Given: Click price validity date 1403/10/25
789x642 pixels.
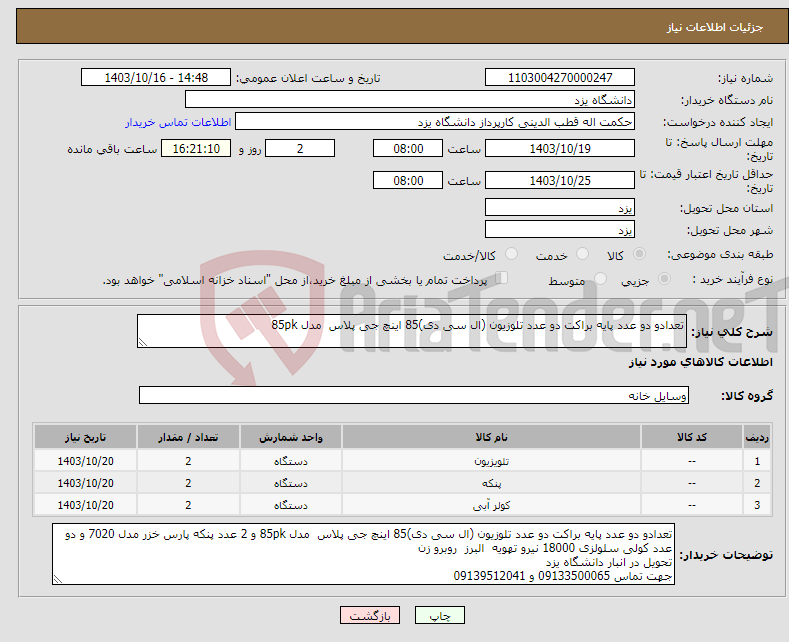Looking at the screenshot, I should (x=560, y=181).
